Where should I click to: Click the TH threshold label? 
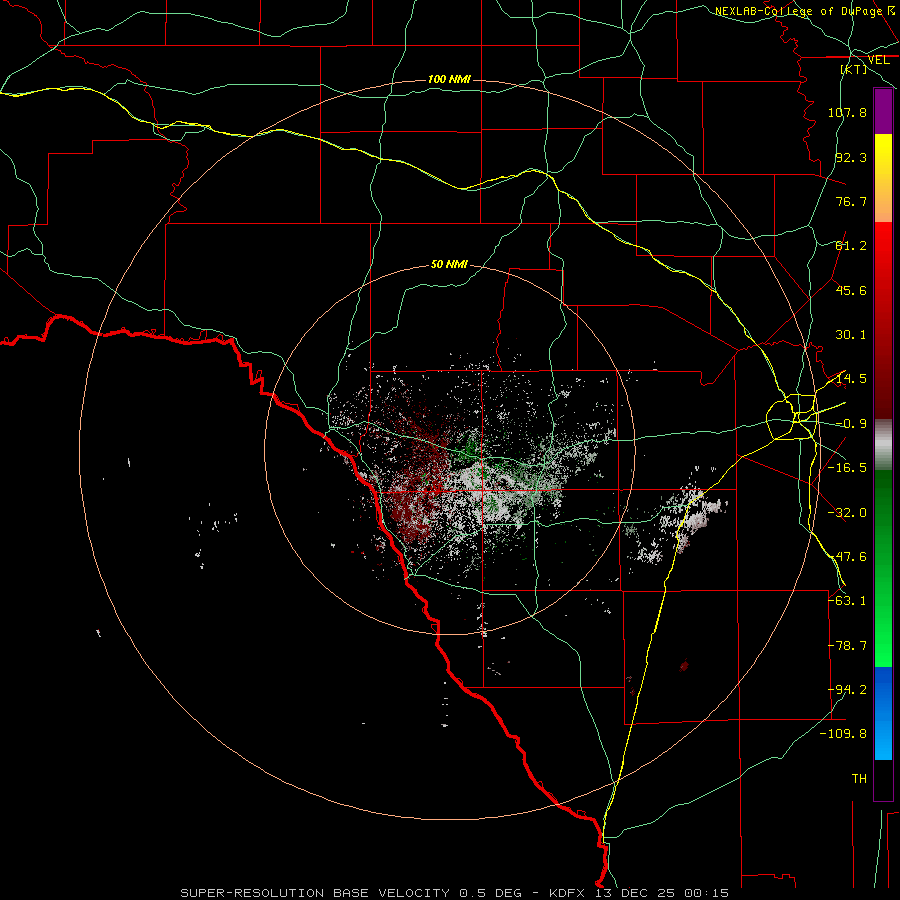coord(859,779)
